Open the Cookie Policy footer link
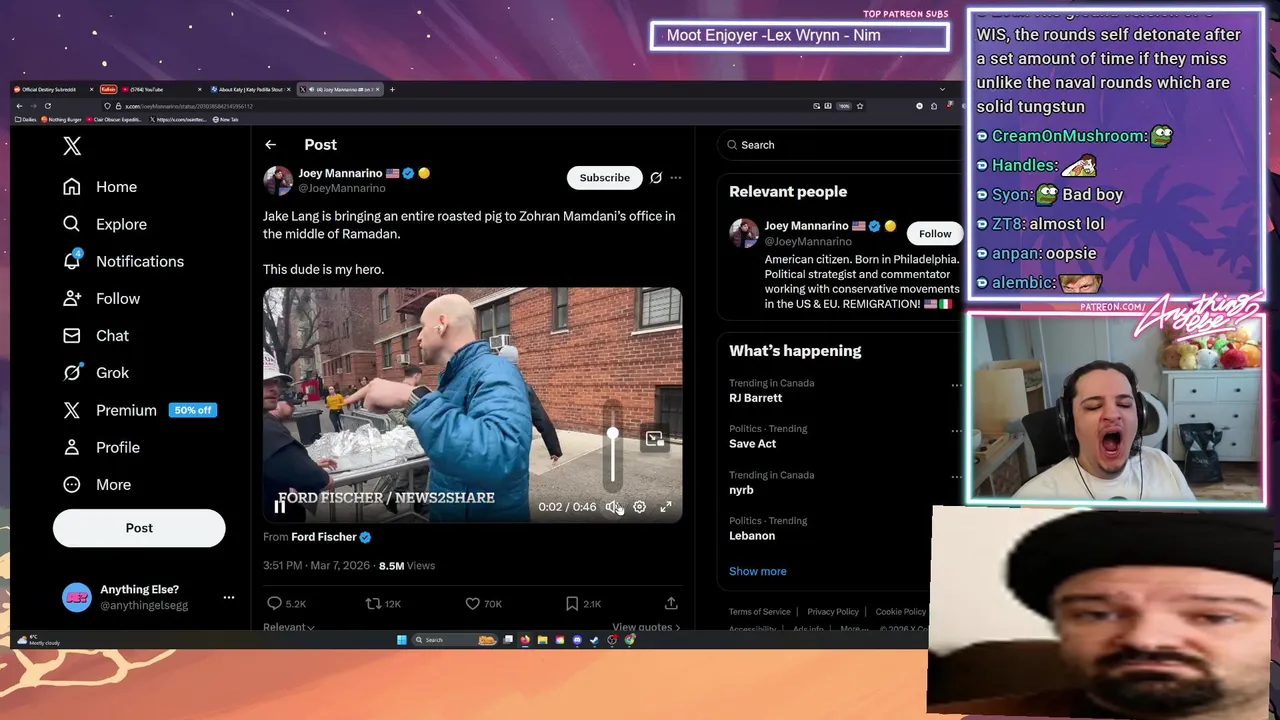 click(901, 612)
